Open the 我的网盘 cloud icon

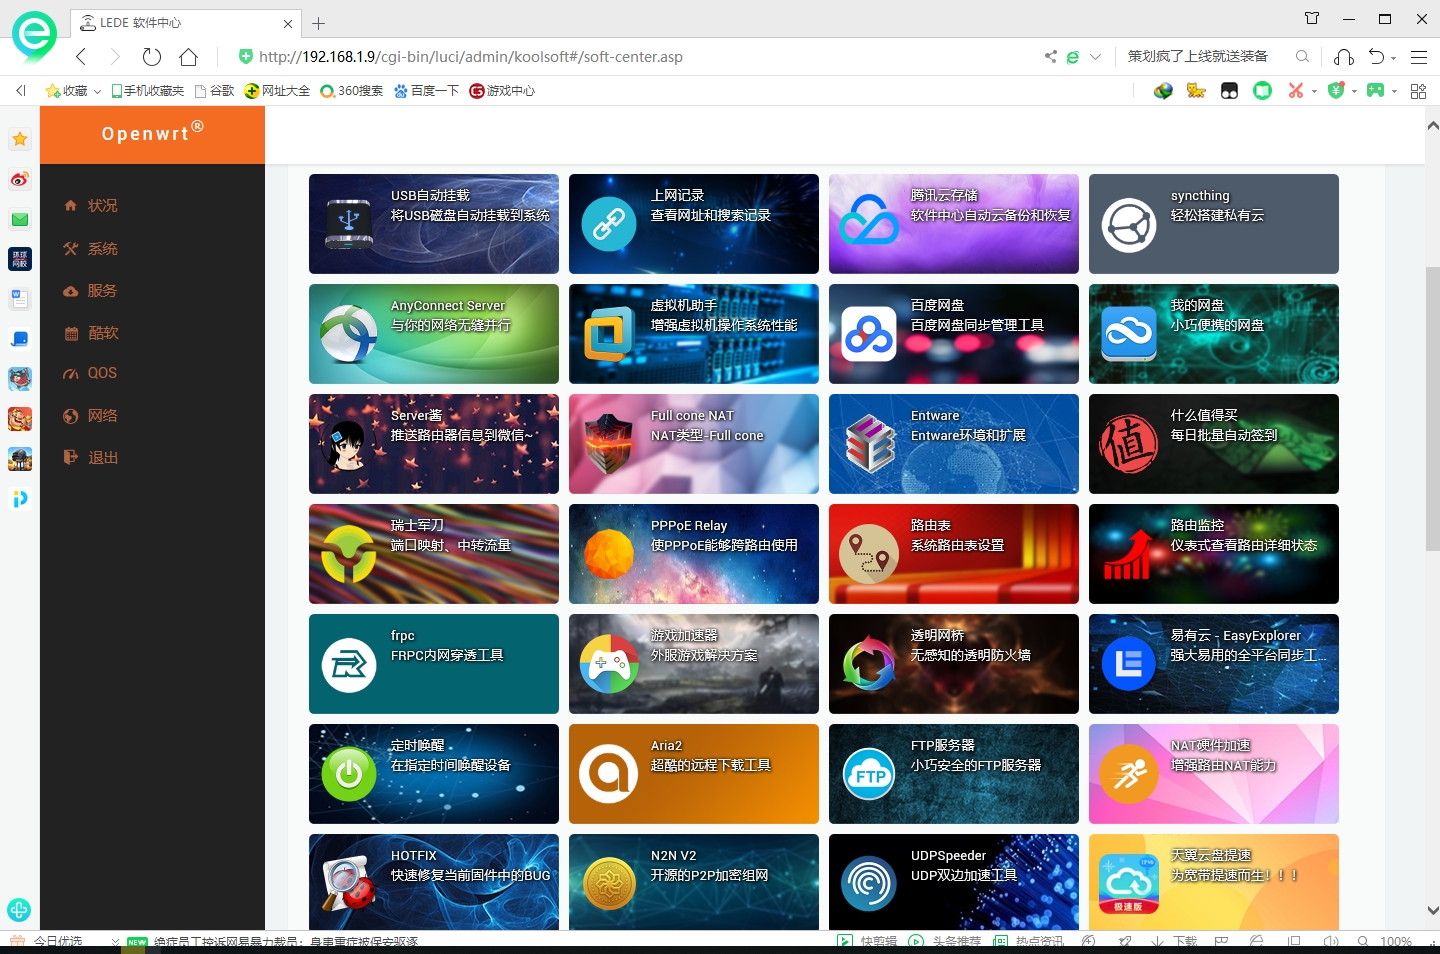point(1129,334)
